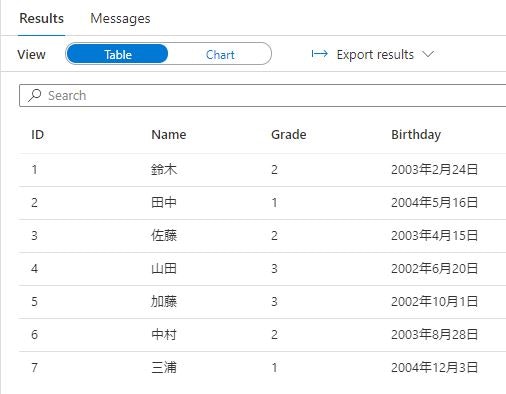Click Grade cell in 加藤 row
Viewport: 506px width, 394px height.
coord(274,301)
